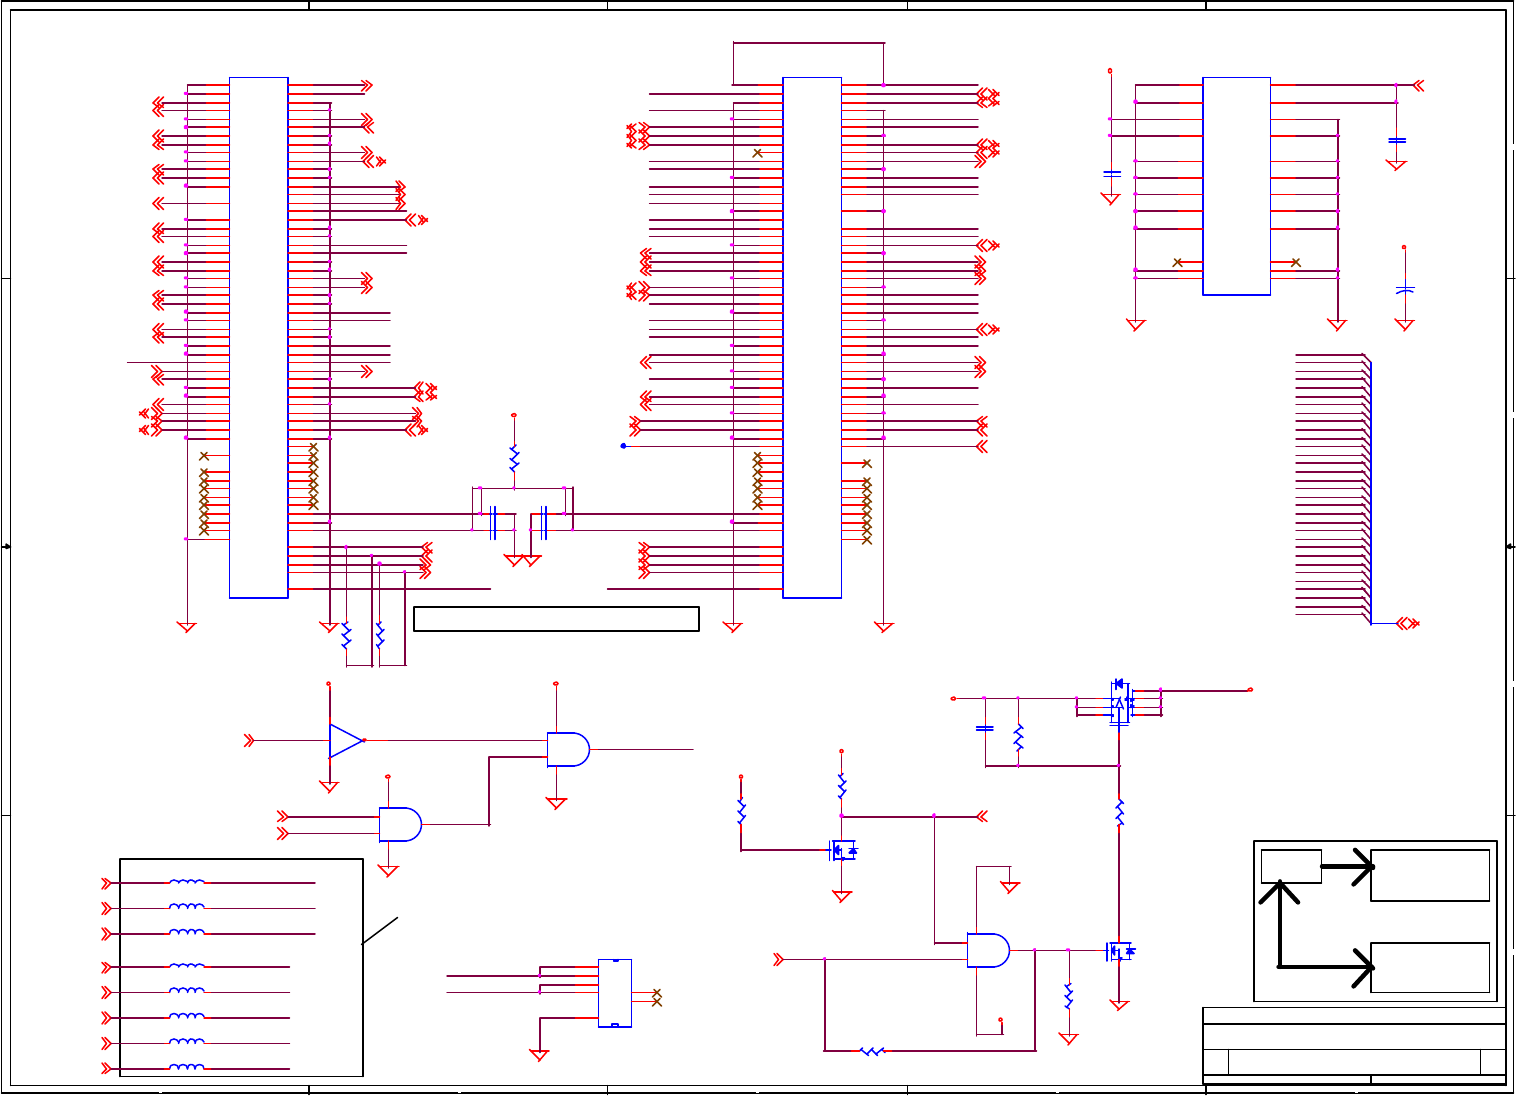Click the title block in the bottom-right corner
The image size is (1516, 1096).
(1354, 1046)
